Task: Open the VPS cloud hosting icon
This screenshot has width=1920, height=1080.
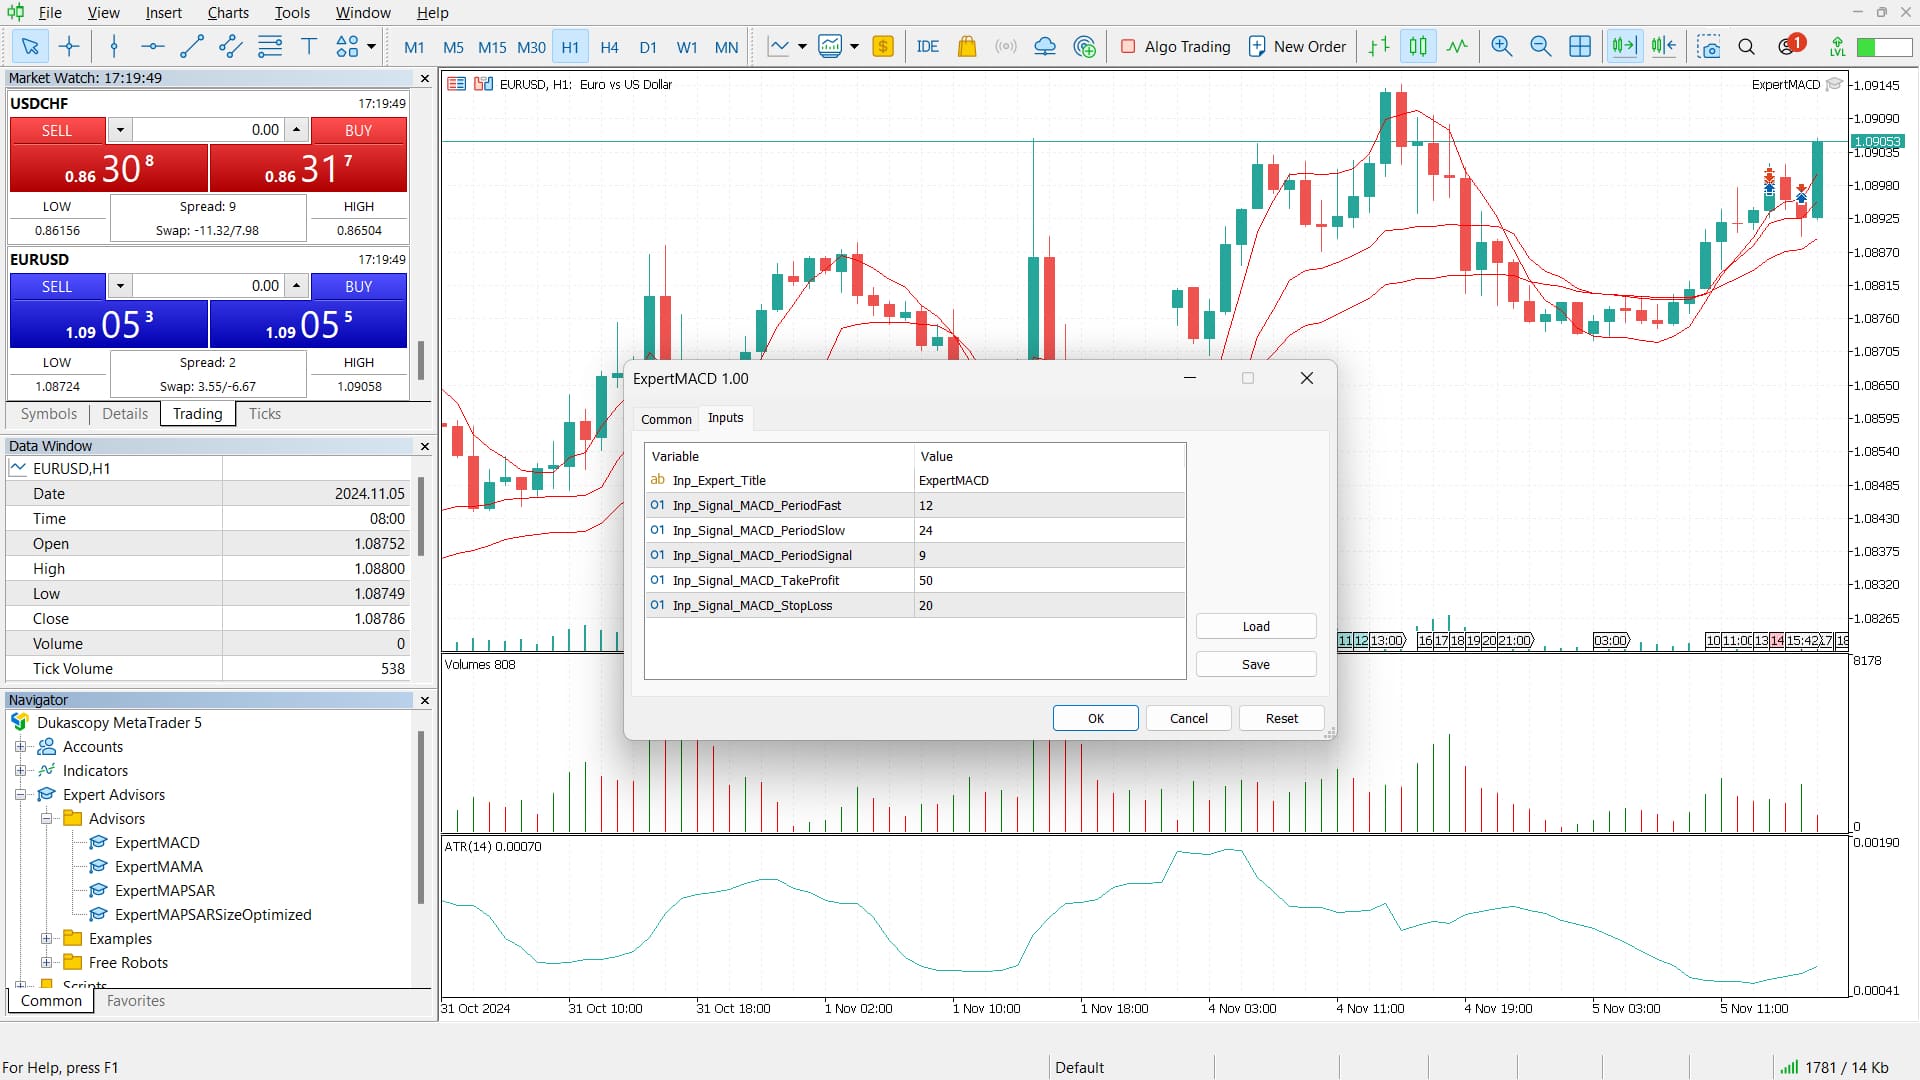Action: click(x=1045, y=46)
